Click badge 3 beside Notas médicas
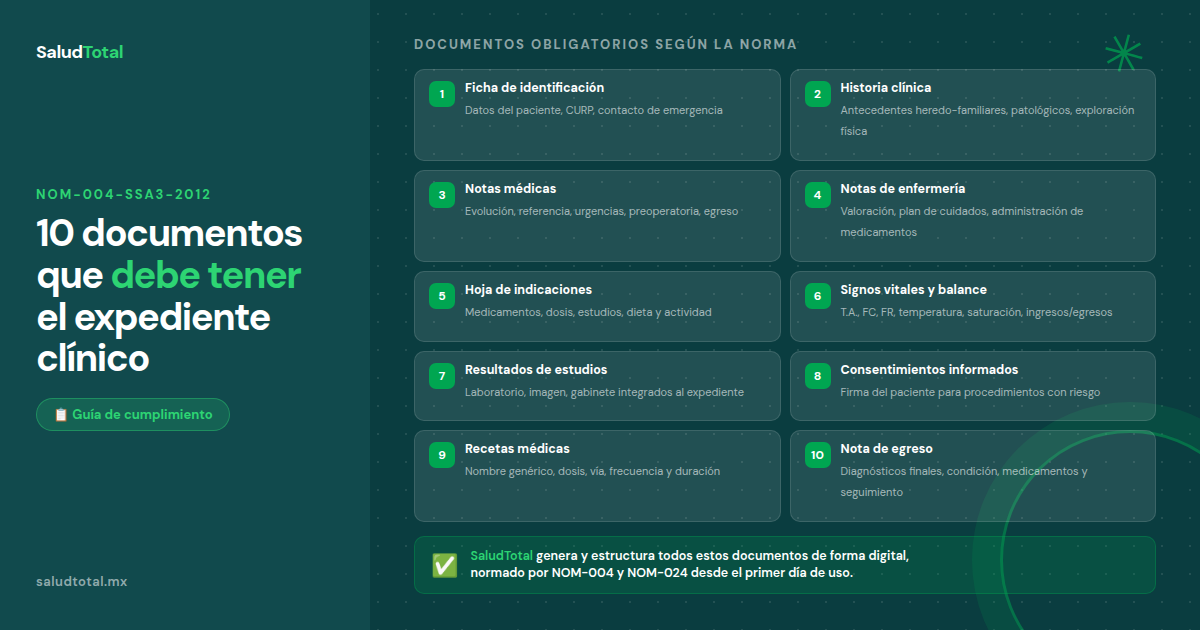The height and width of the screenshot is (630, 1200). coord(441,194)
